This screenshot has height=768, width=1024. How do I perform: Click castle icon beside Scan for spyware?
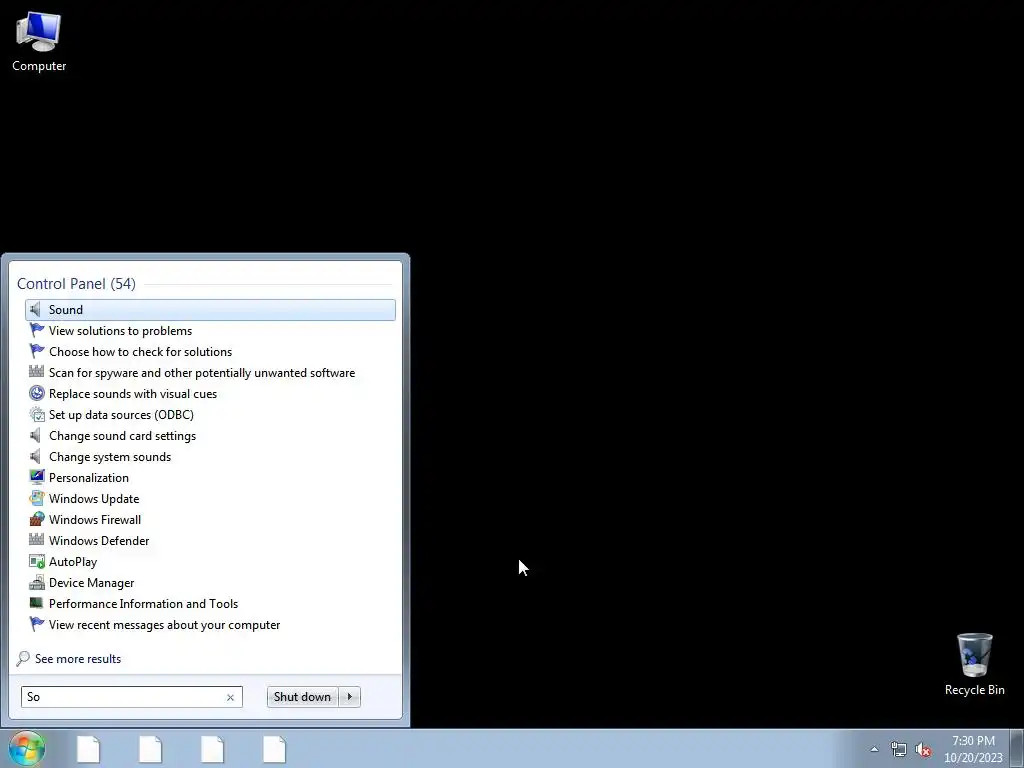pyautogui.click(x=37, y=372)
